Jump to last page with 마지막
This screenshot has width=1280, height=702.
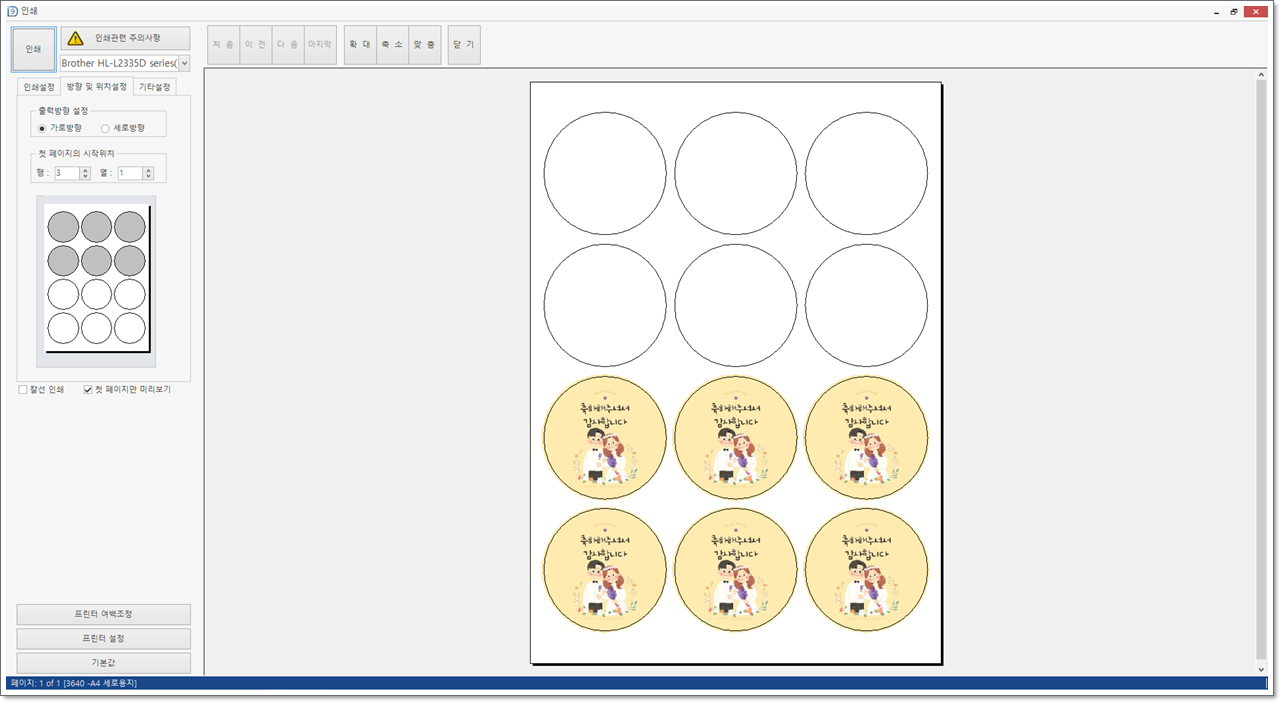coord(320,45)
